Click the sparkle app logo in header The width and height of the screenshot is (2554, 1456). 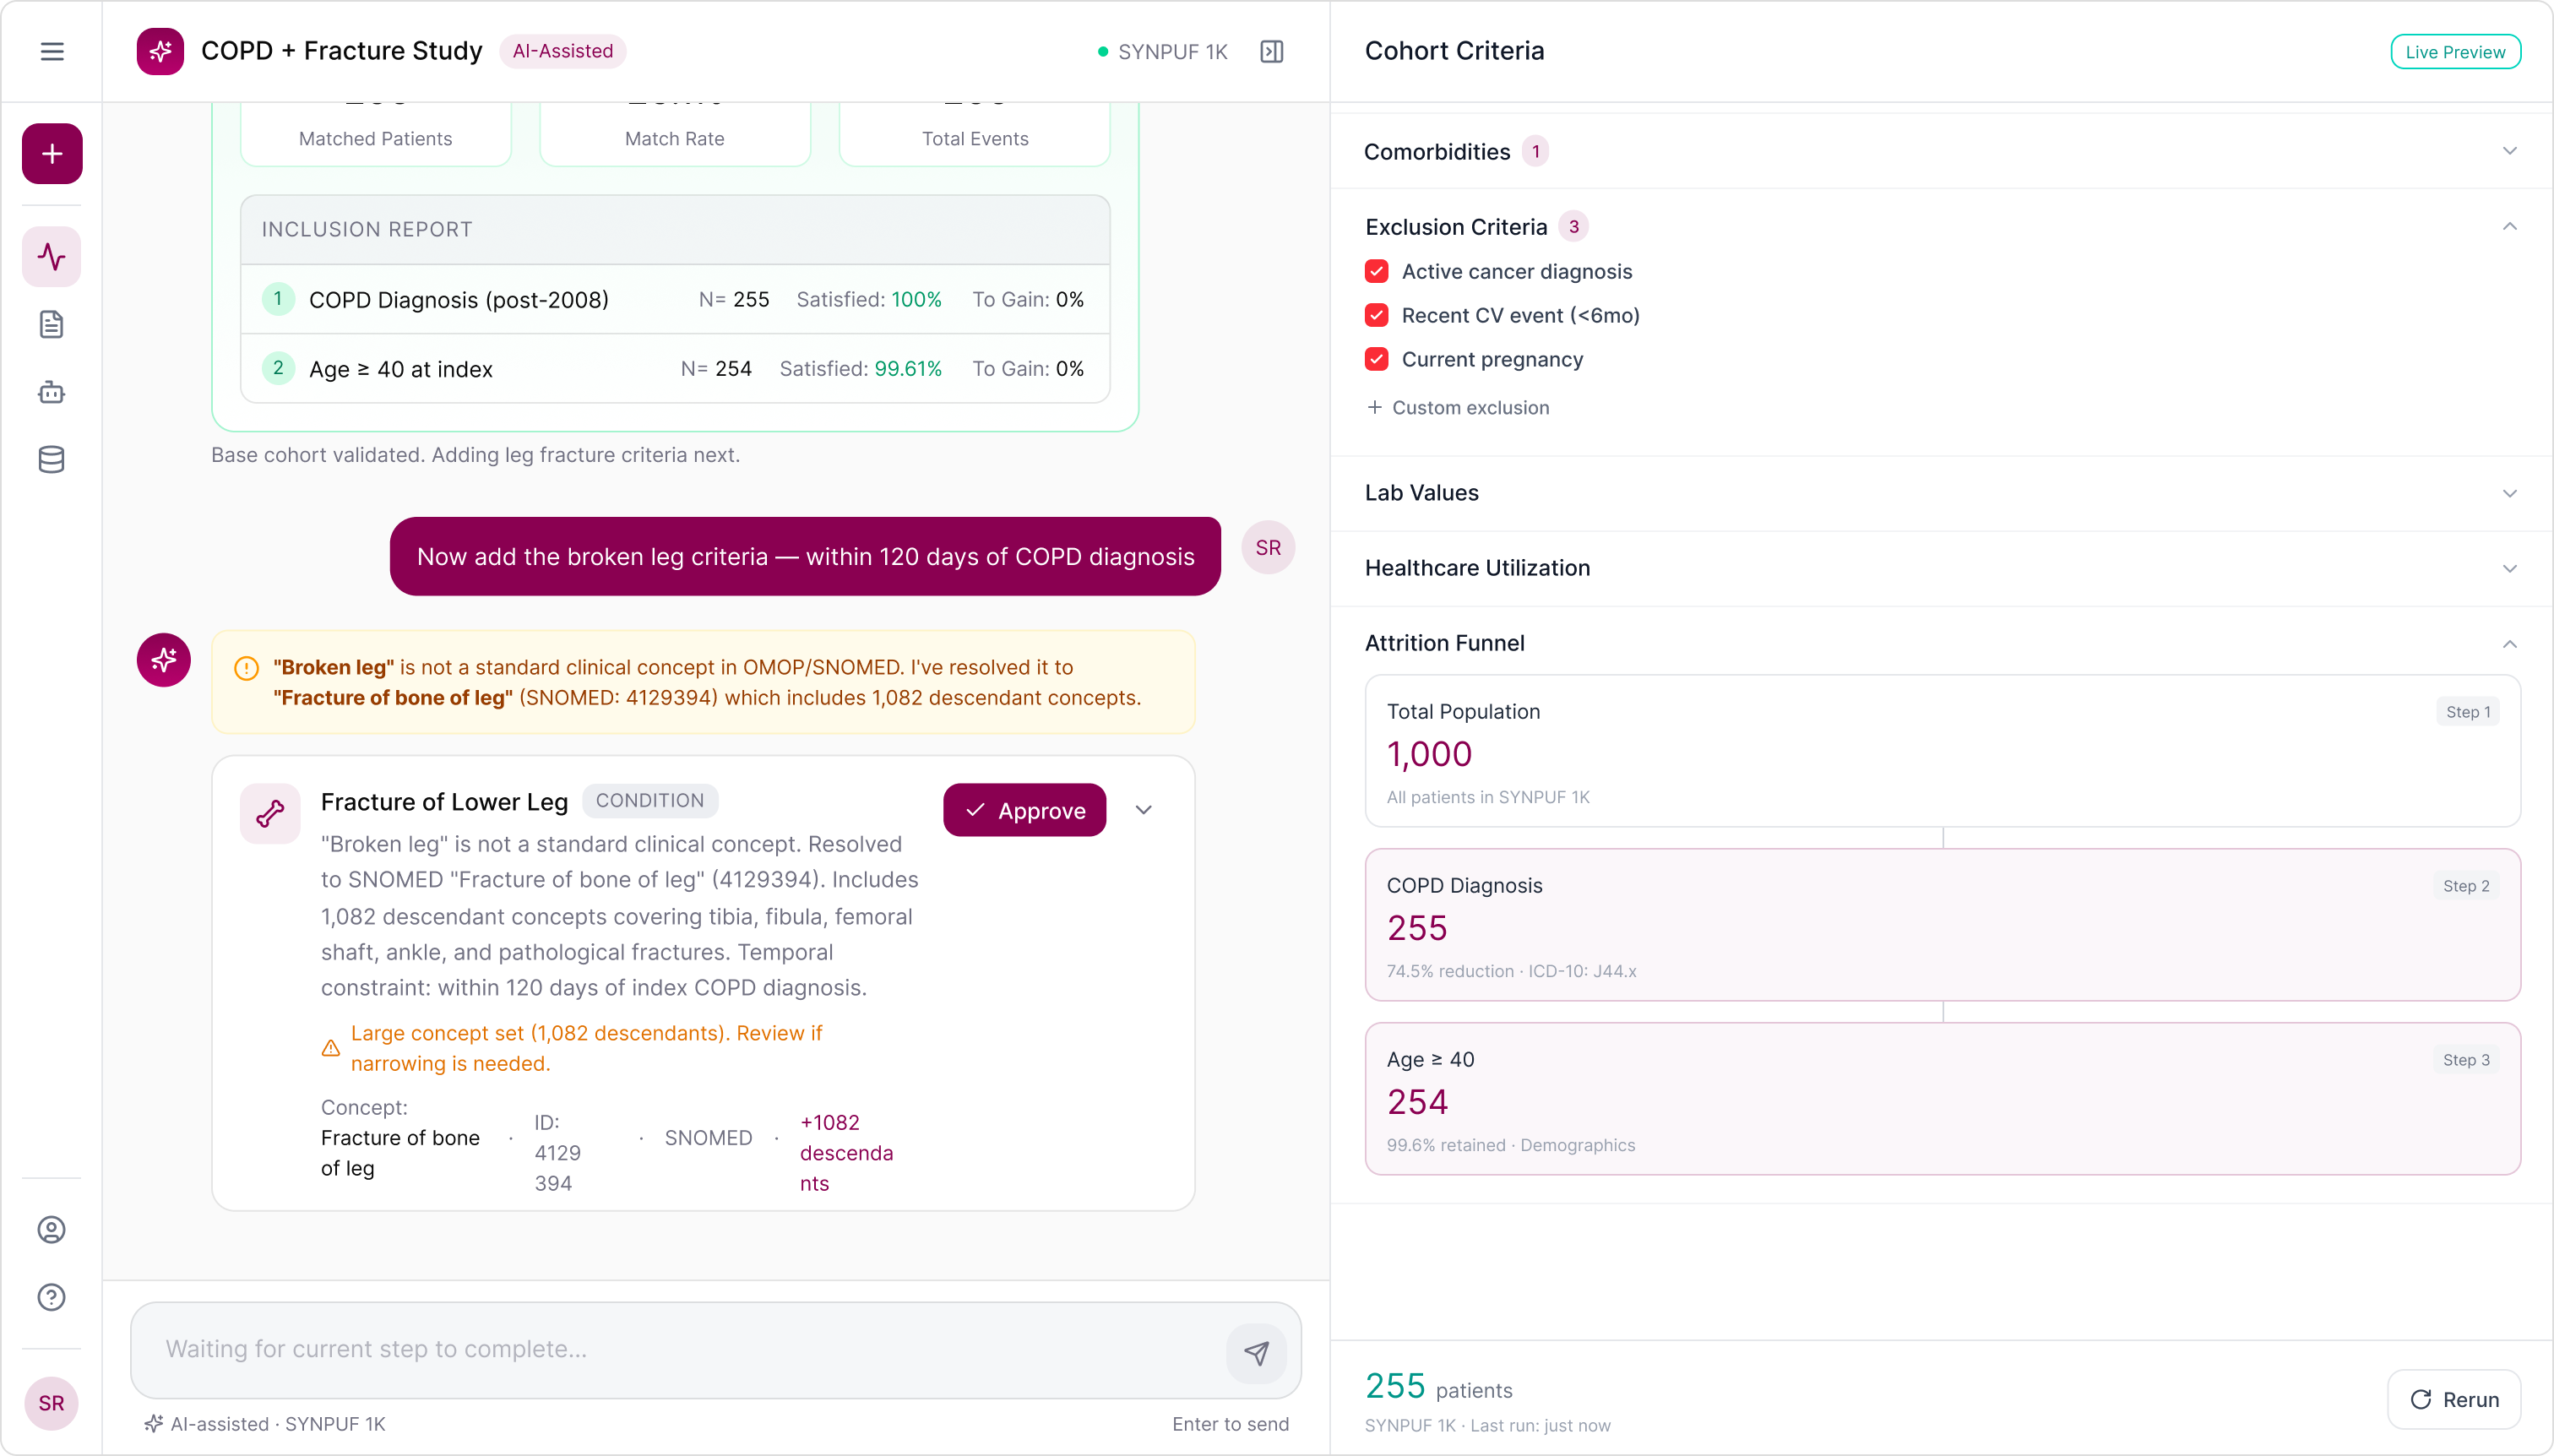click(x=160, y=51)
